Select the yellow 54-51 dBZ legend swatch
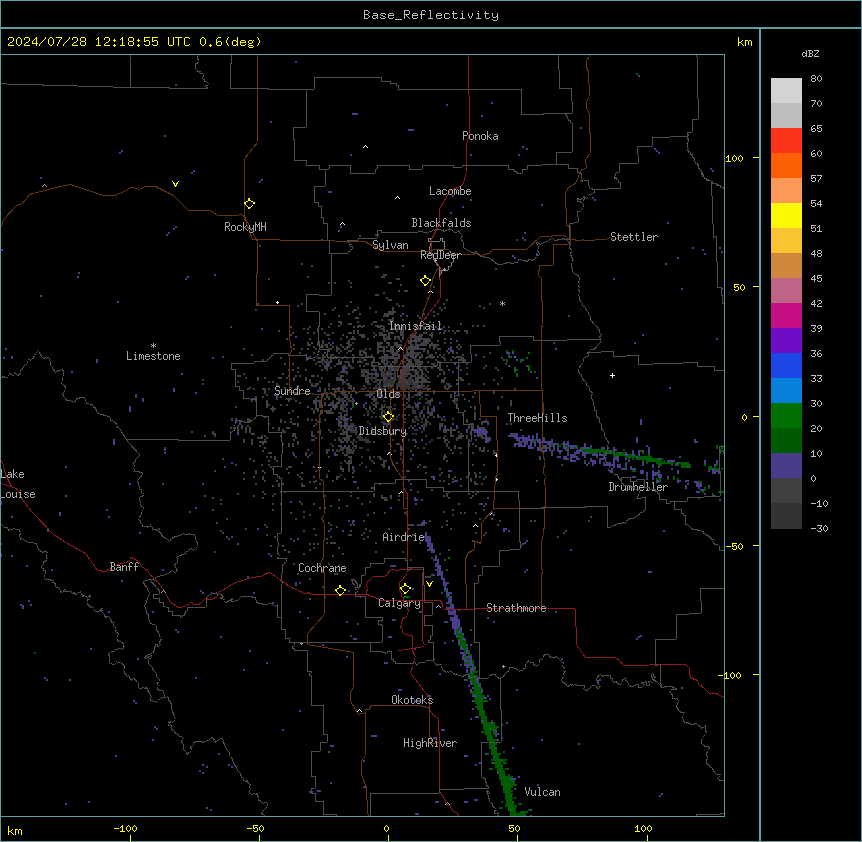862x842 pixels. click(786, 215)
